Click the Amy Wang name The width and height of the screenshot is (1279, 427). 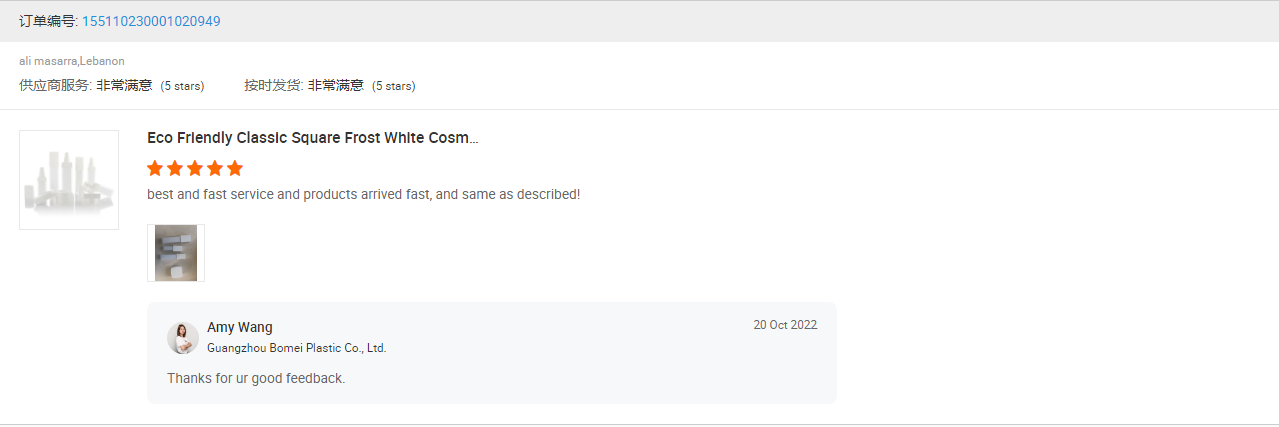pyautogui.click(x=240, y=327)
